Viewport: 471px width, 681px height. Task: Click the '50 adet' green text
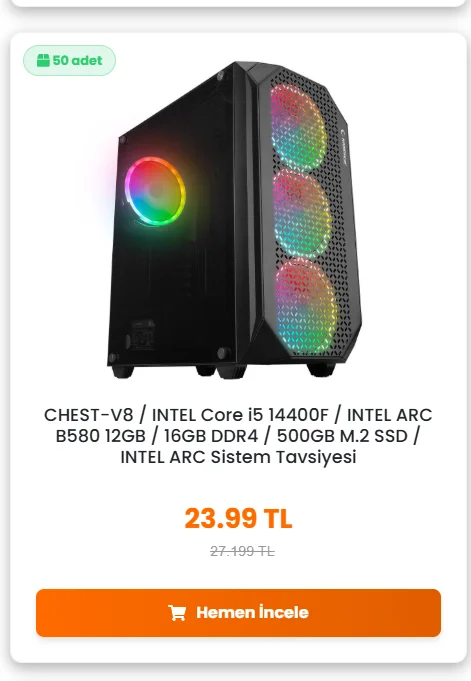pos(77,60)
